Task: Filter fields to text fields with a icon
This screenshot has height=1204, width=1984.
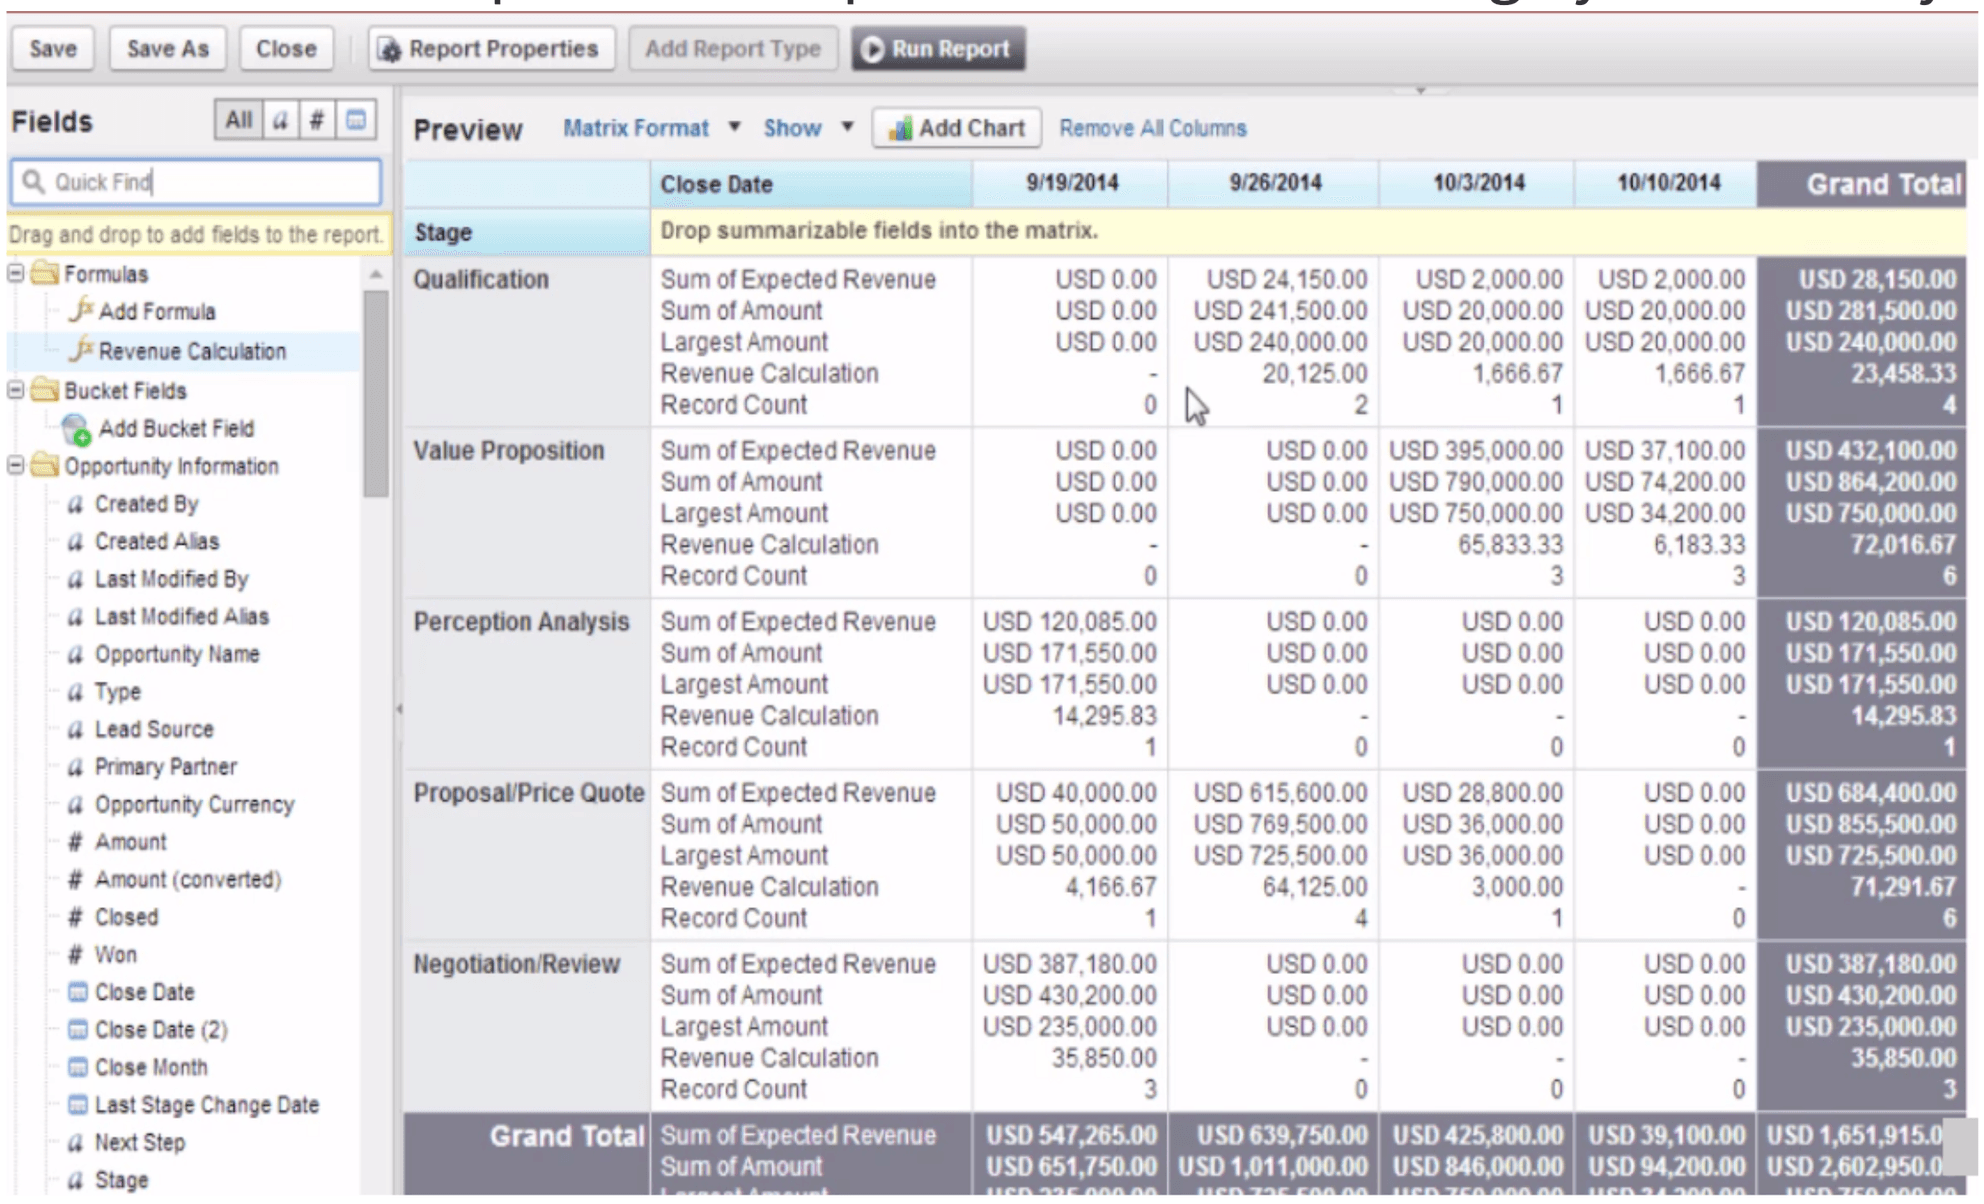Action: click(x=280, y=120)
